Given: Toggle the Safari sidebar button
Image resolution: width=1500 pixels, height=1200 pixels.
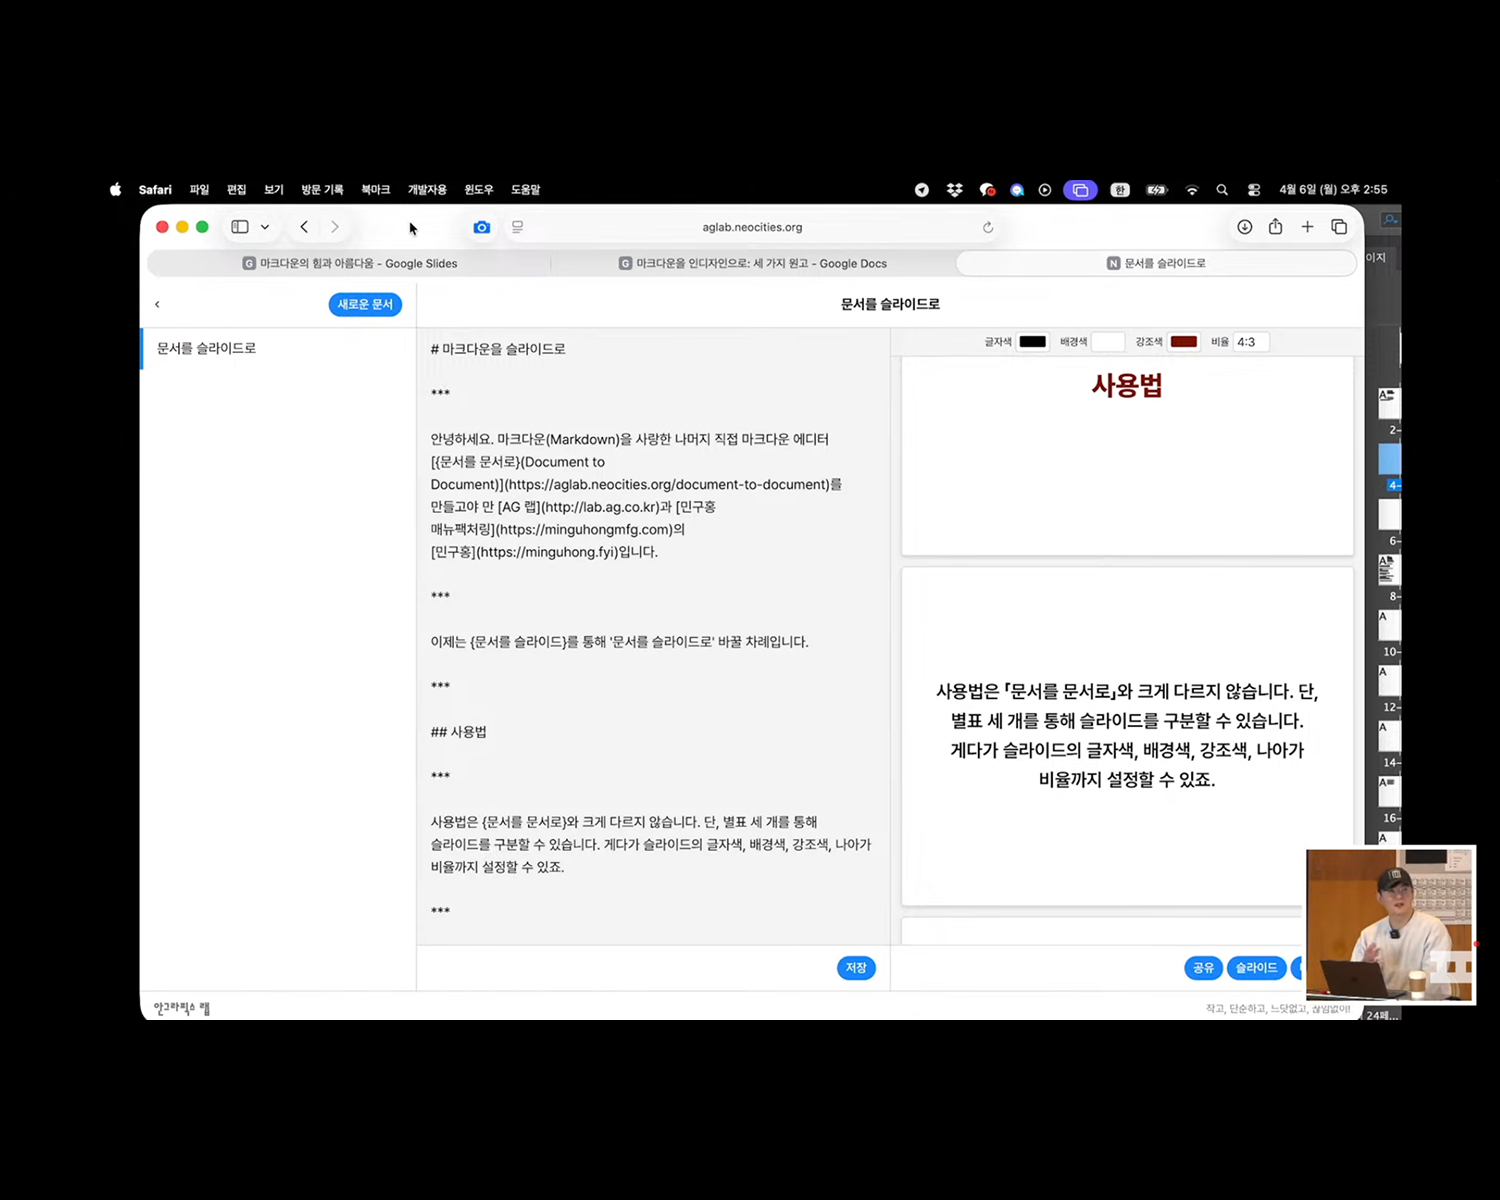Looking at the screenshot, I should click(240, 227).
